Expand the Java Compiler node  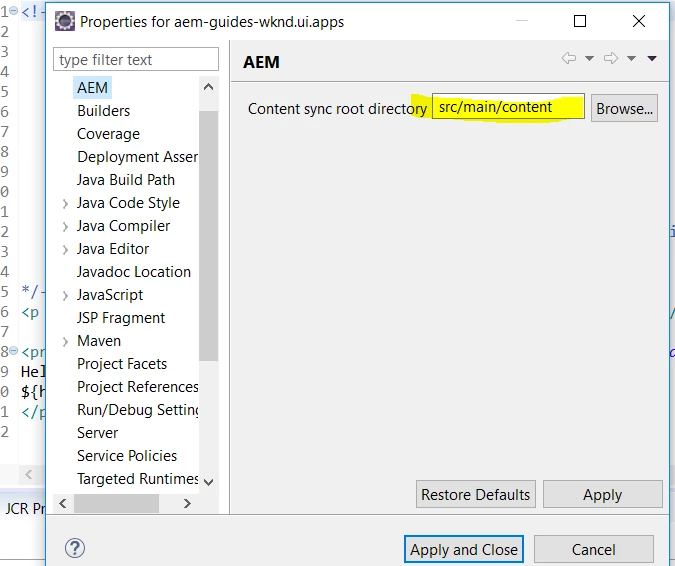(x=65, y=226)
